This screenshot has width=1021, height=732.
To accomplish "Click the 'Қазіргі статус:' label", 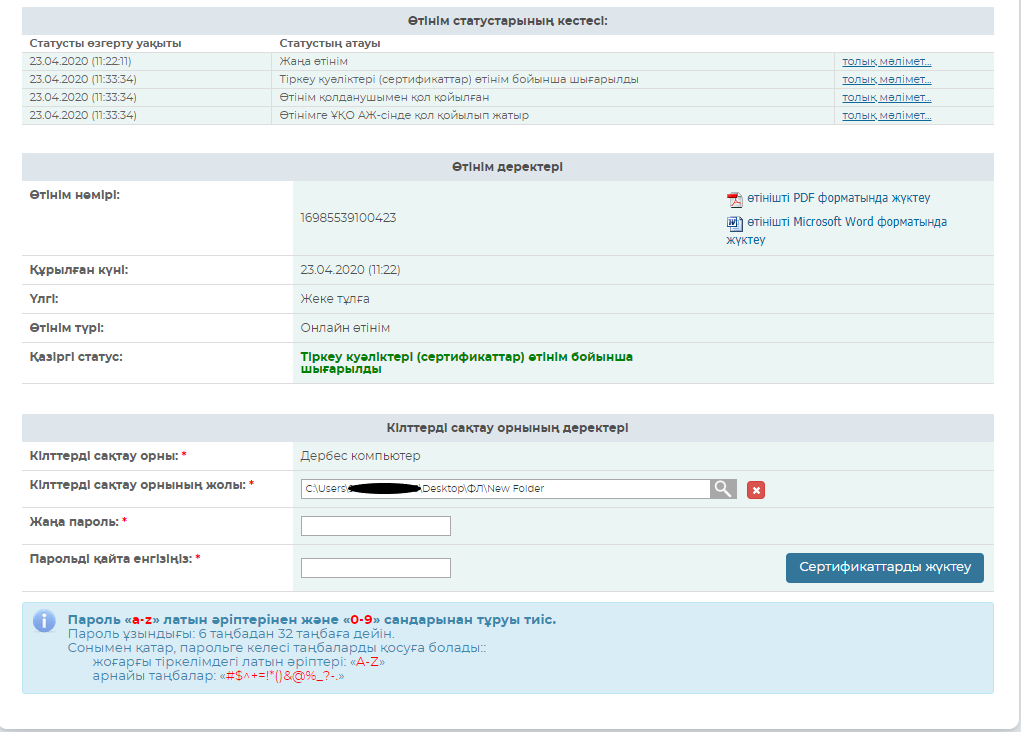I will pos(76,357).
